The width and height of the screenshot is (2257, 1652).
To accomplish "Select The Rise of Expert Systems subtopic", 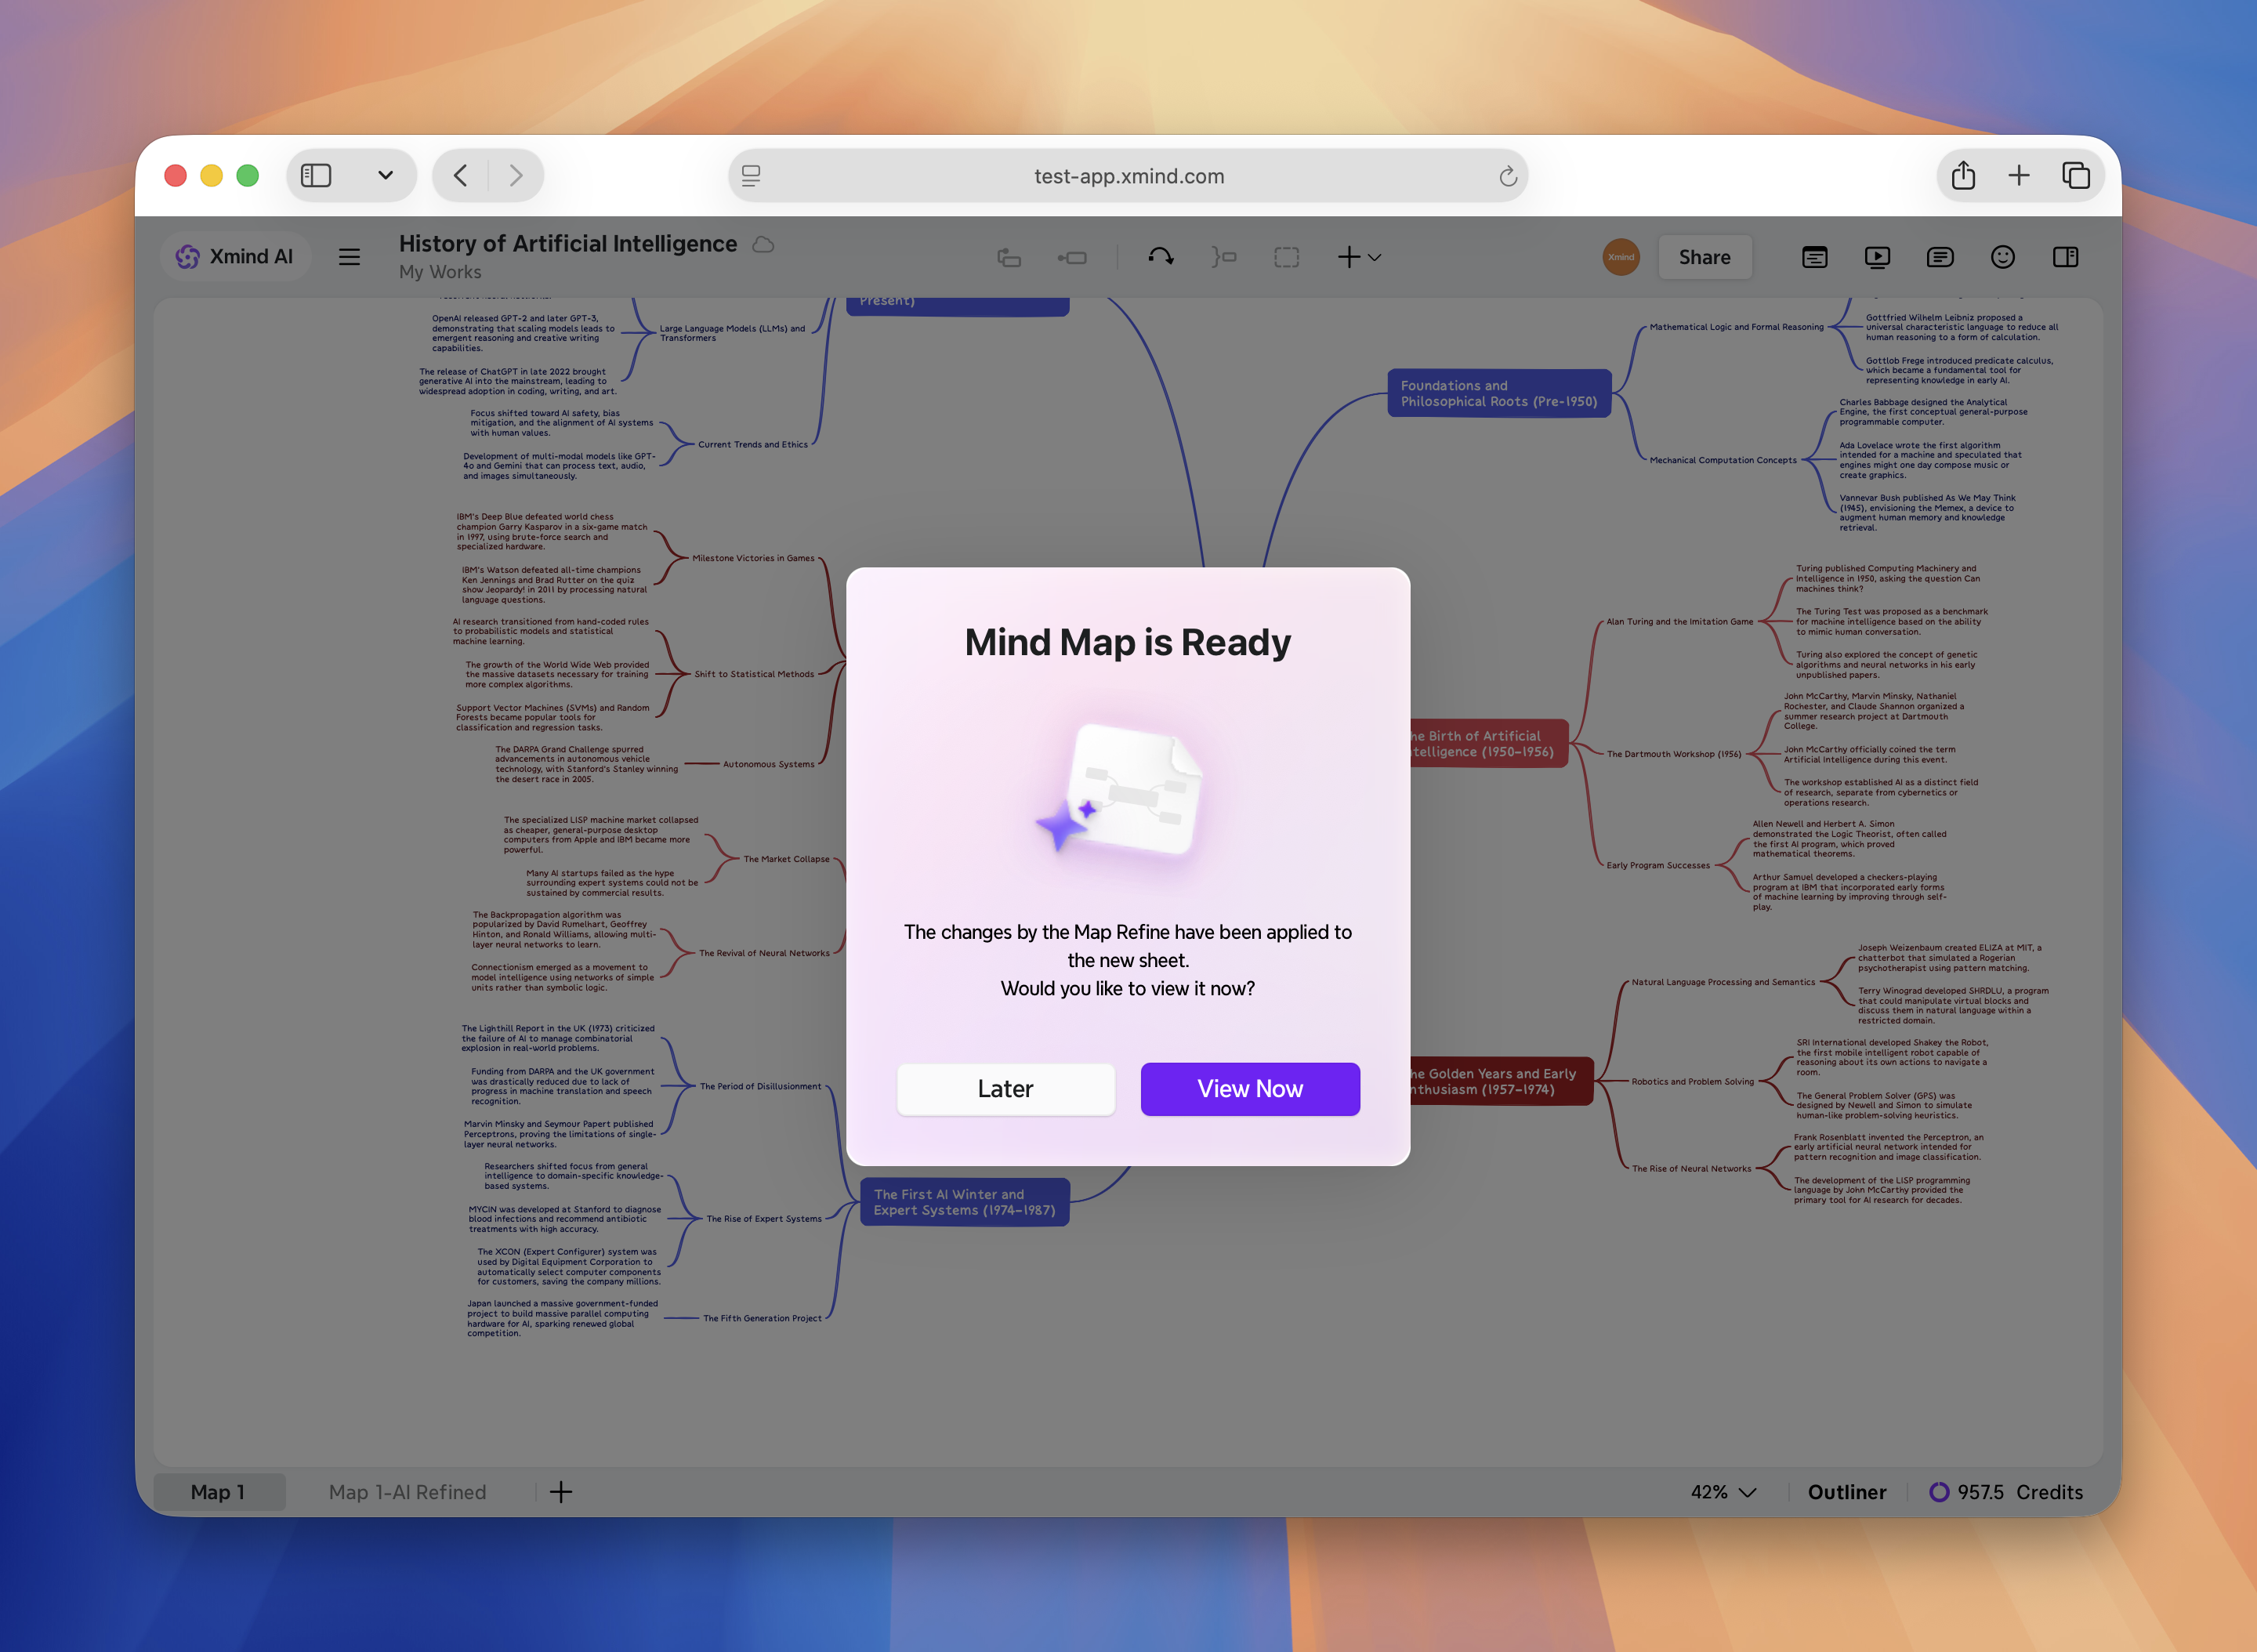I will click(x=764, y=1219).
